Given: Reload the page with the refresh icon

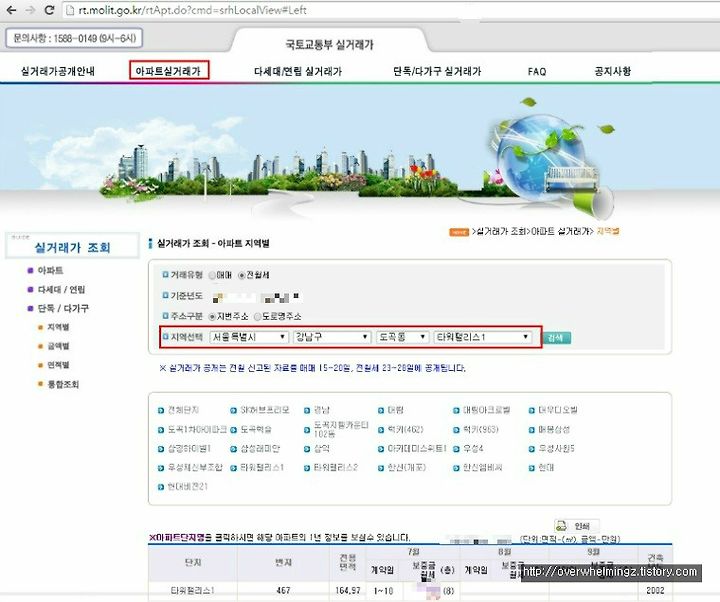Looking at the screenshot, I should (49, 10).
